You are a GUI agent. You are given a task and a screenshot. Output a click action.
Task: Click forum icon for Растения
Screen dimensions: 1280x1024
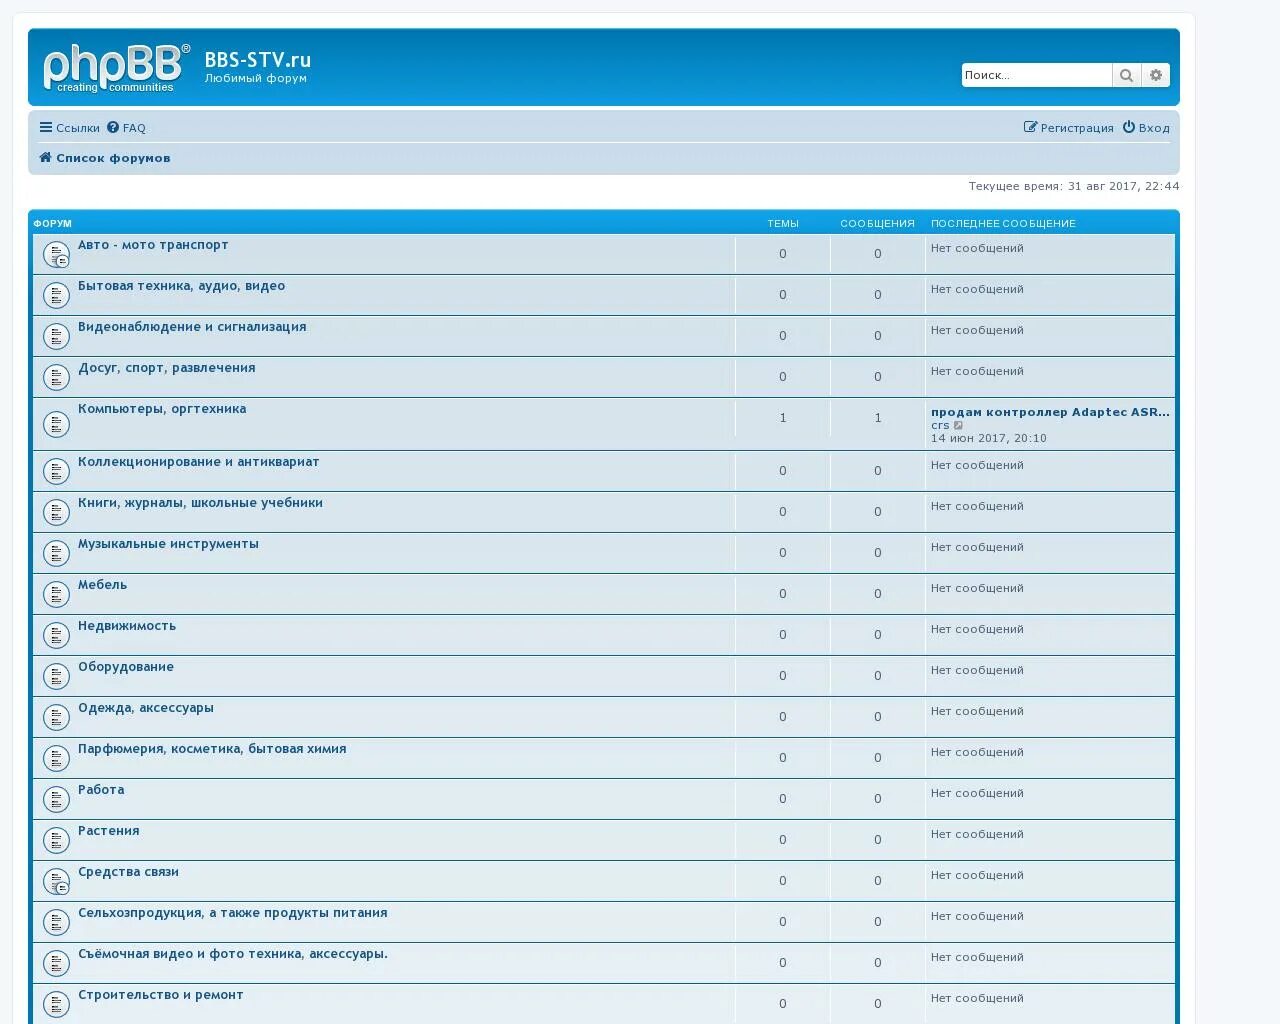tap(56, 840)
